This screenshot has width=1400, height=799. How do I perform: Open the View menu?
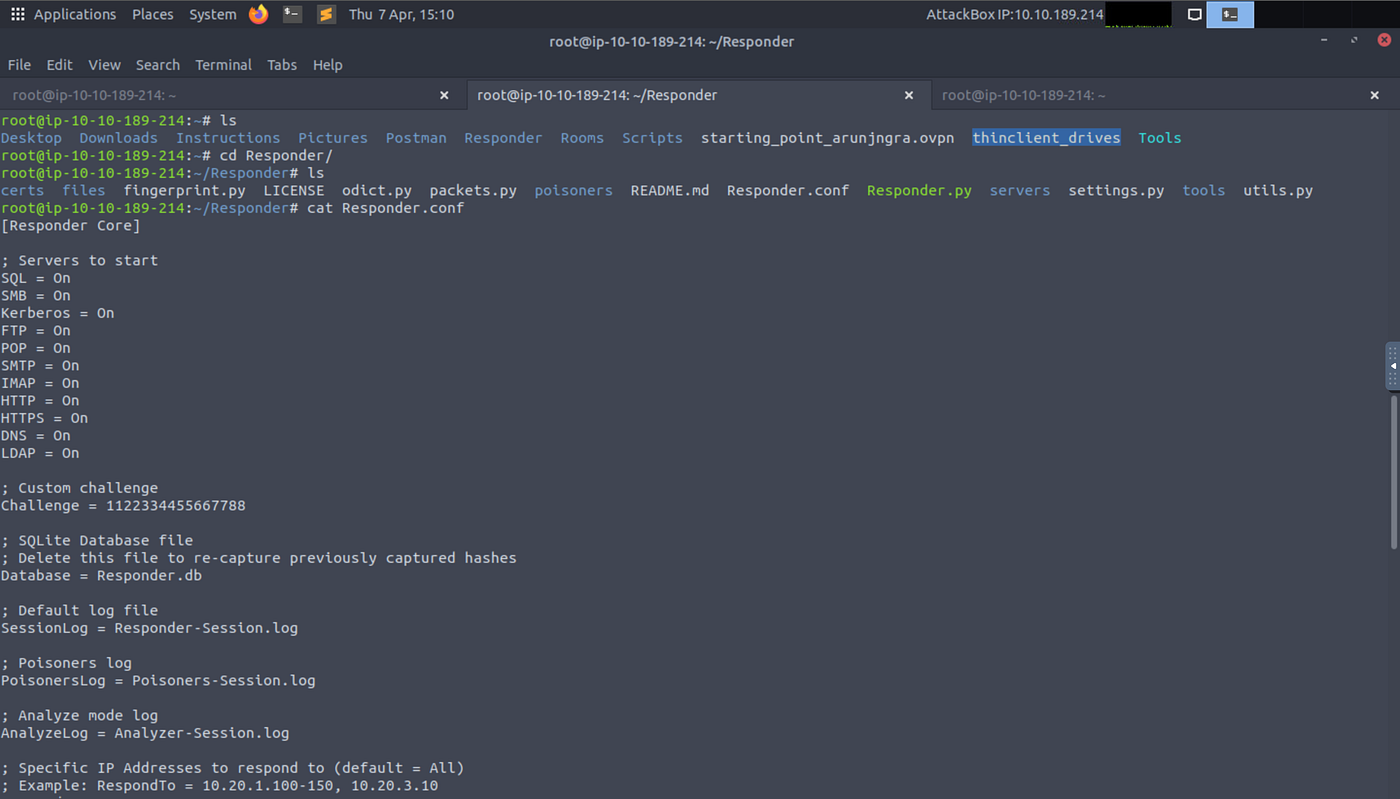tap(104, 65)
